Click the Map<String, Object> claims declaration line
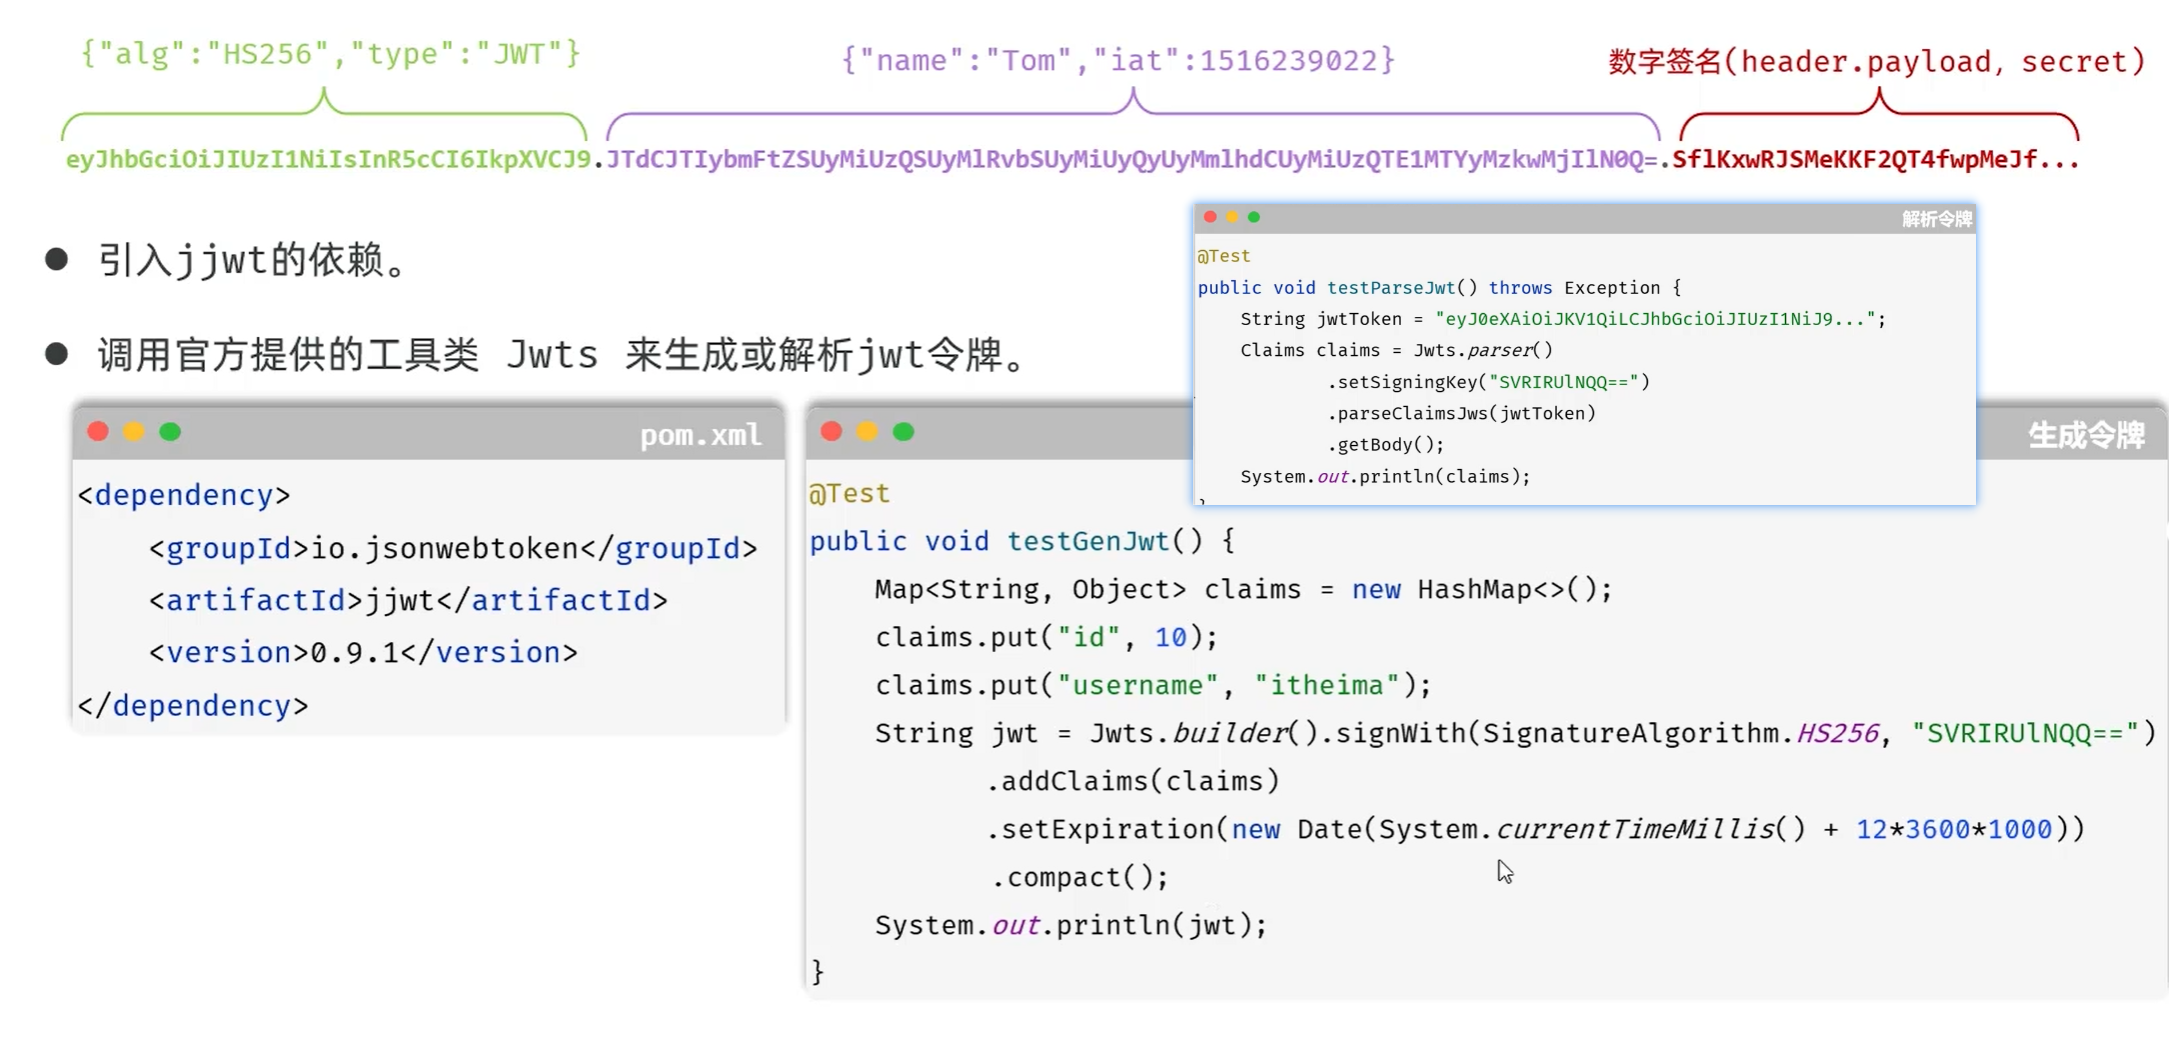 tap(1243, 589)
